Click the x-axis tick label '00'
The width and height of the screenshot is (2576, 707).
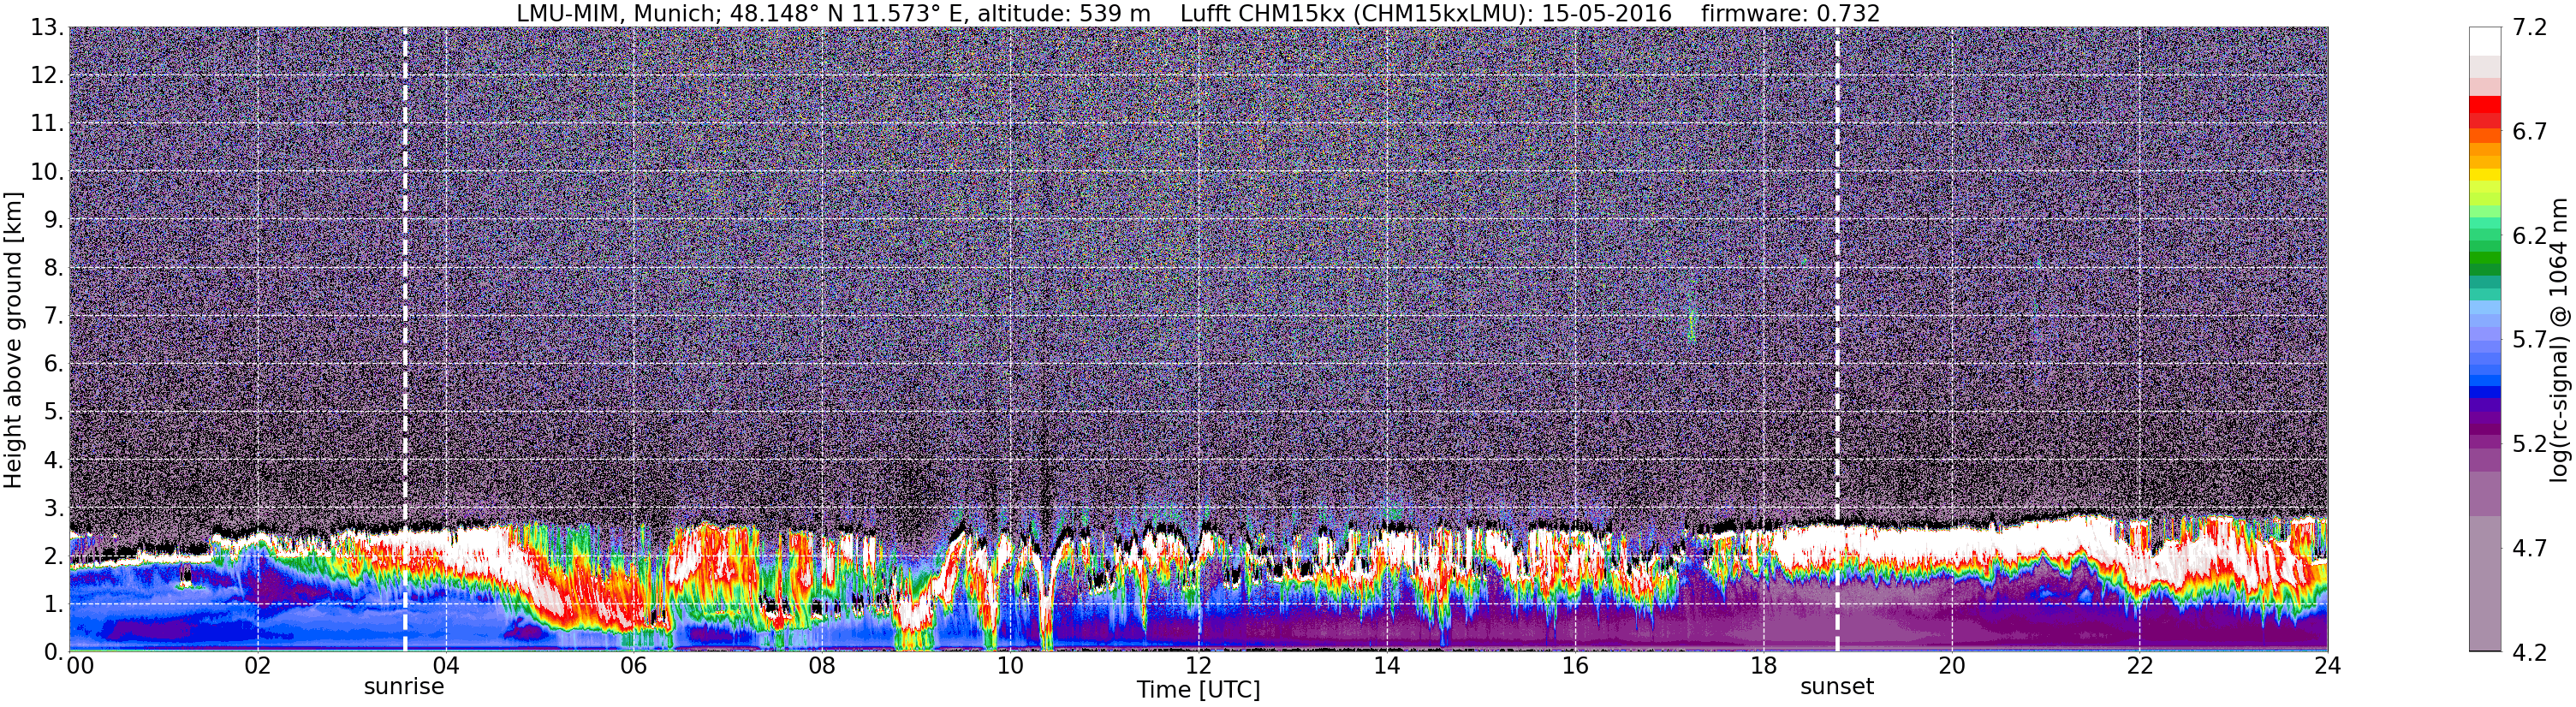[81, 666]
